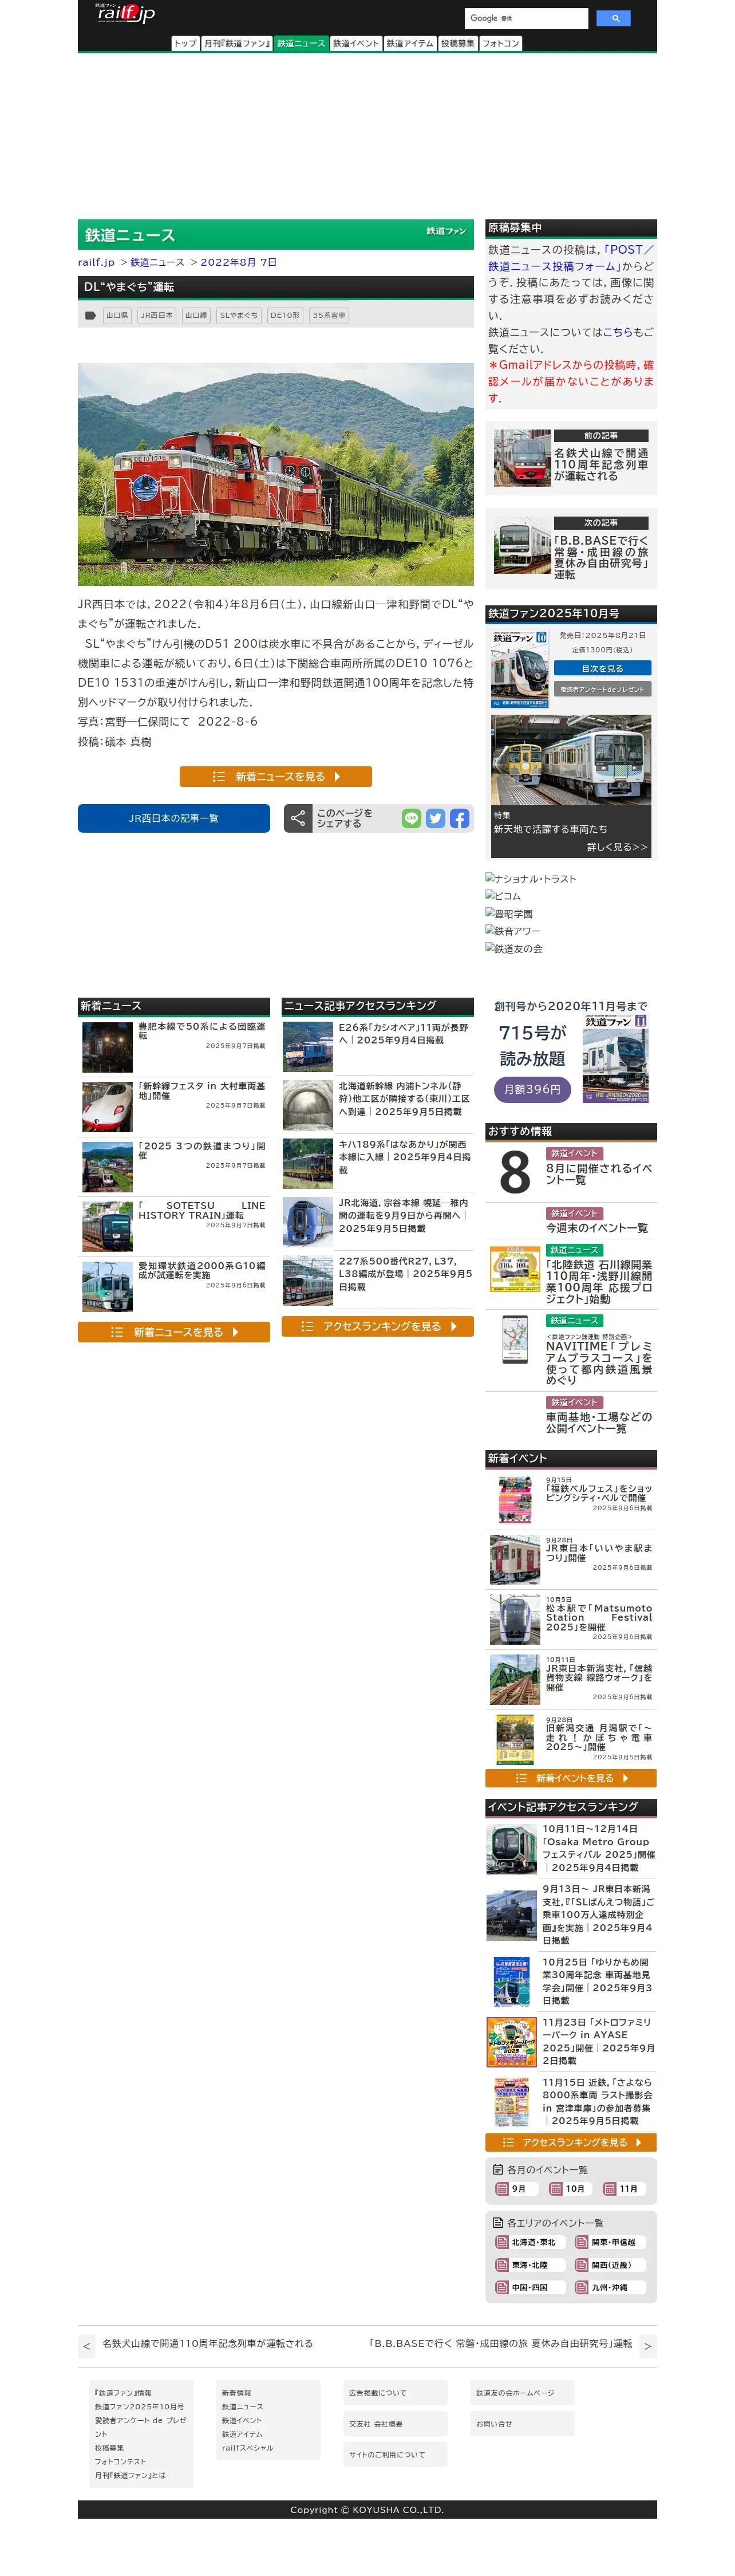Select the 35系客車 tag
The image size is (735, 2576).
pos(329,315)
